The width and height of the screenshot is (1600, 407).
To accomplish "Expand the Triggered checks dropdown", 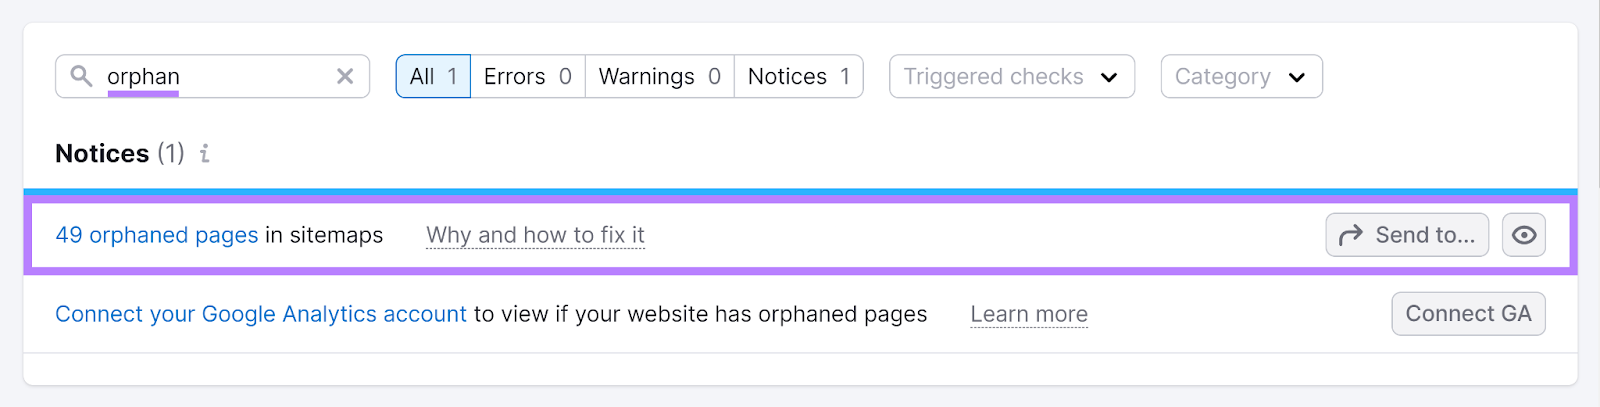I will [994, 77].
